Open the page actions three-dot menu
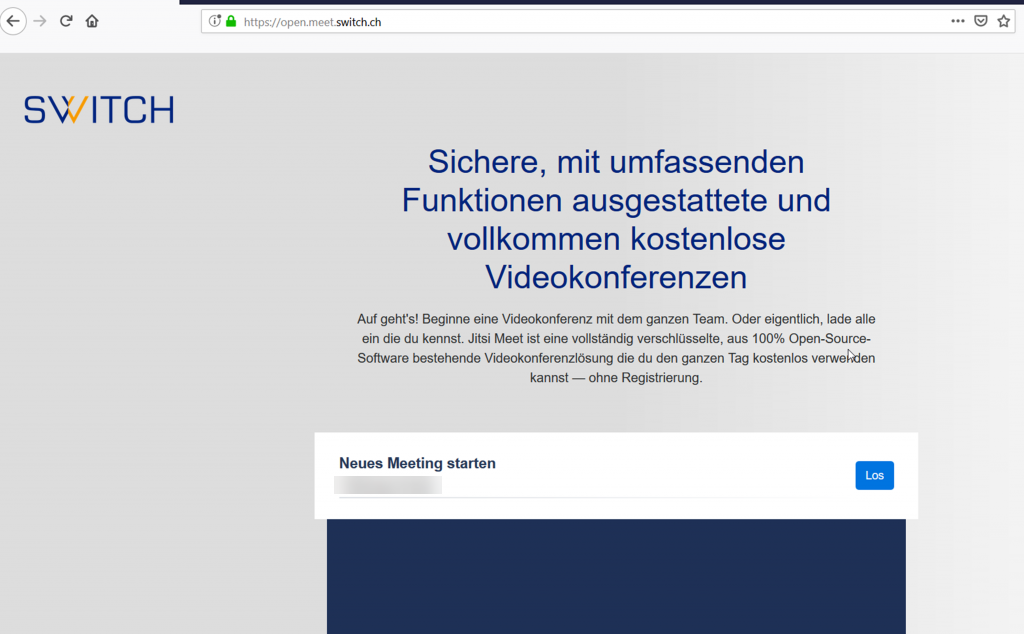 point(957,22)
